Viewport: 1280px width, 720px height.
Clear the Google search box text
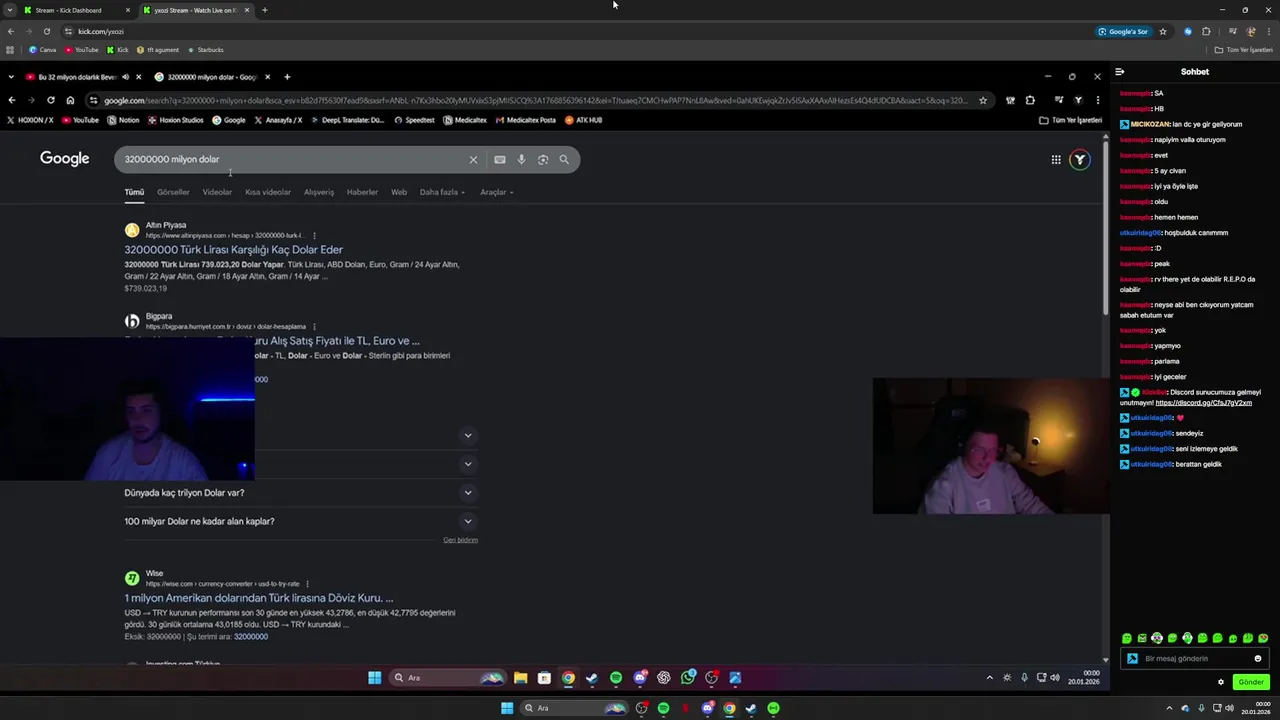coord(473,160)
